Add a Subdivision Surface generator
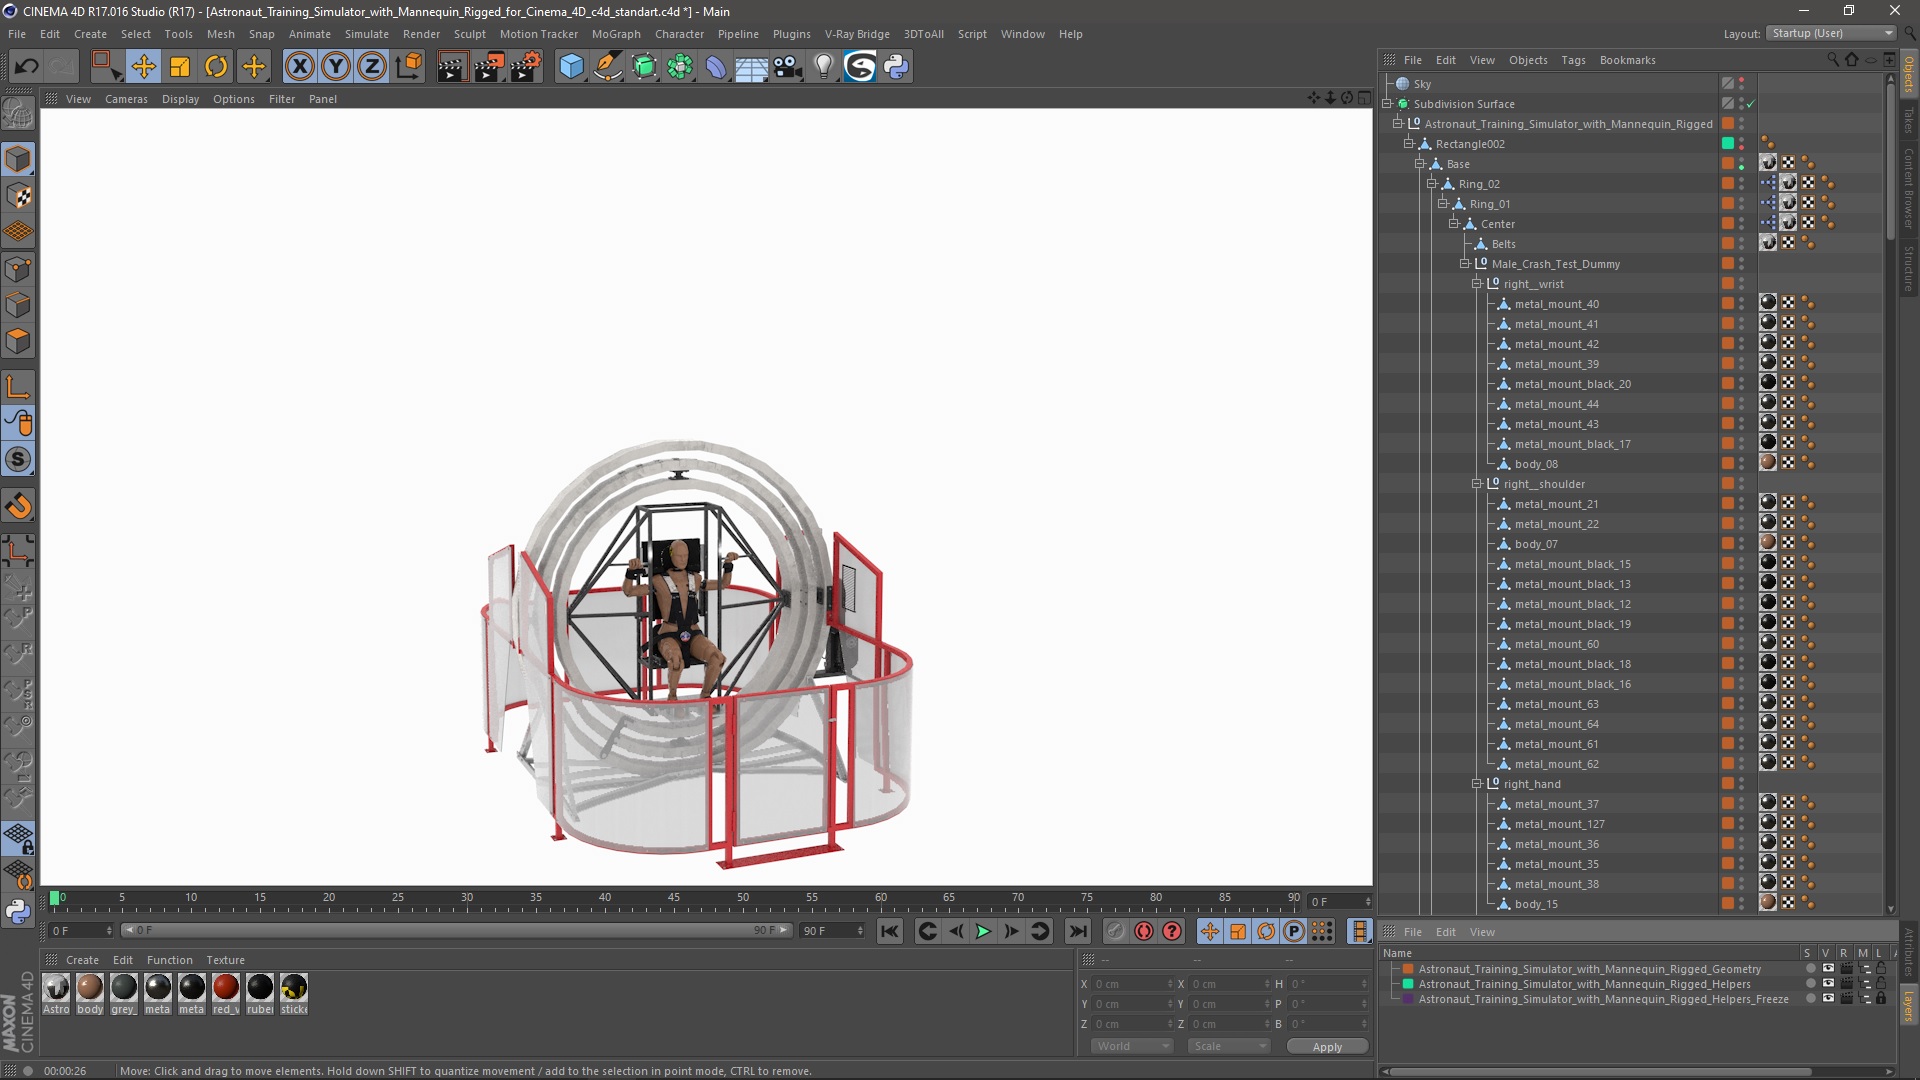This screenshot has width=1920, height=1080. 644,67
